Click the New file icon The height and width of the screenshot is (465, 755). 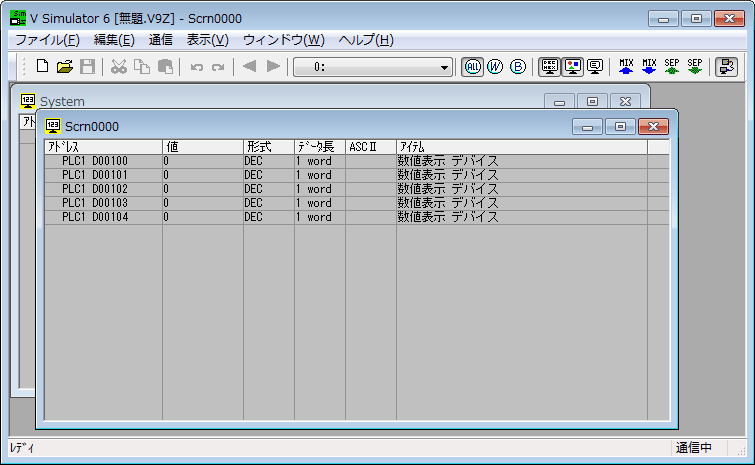42,67
